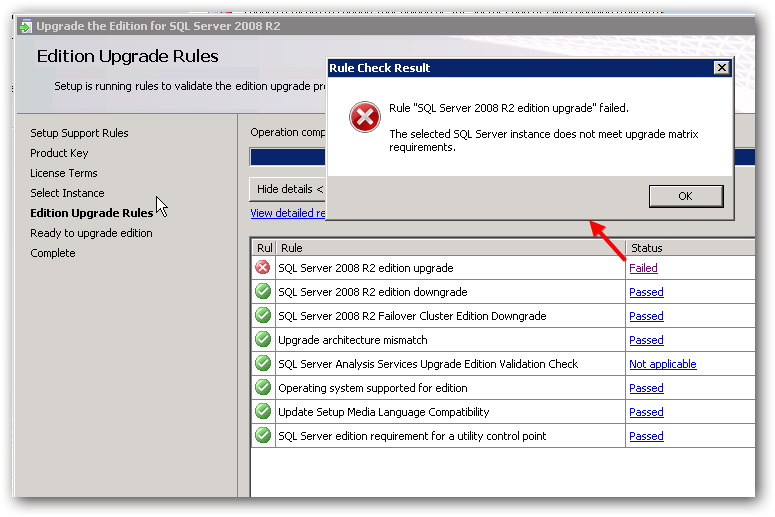Close the Rule Check Result dialog
775x517 pixels.
click(x=722, y=68)
